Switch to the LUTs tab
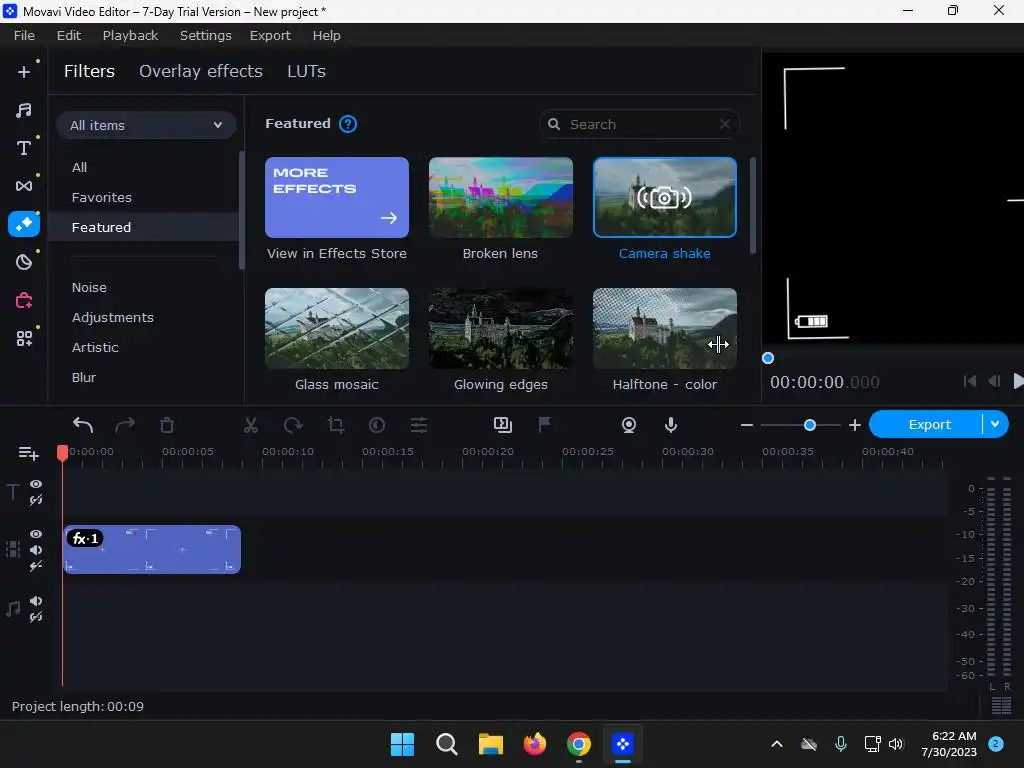This screenshot has width=1024, height=768. (306, 71)
